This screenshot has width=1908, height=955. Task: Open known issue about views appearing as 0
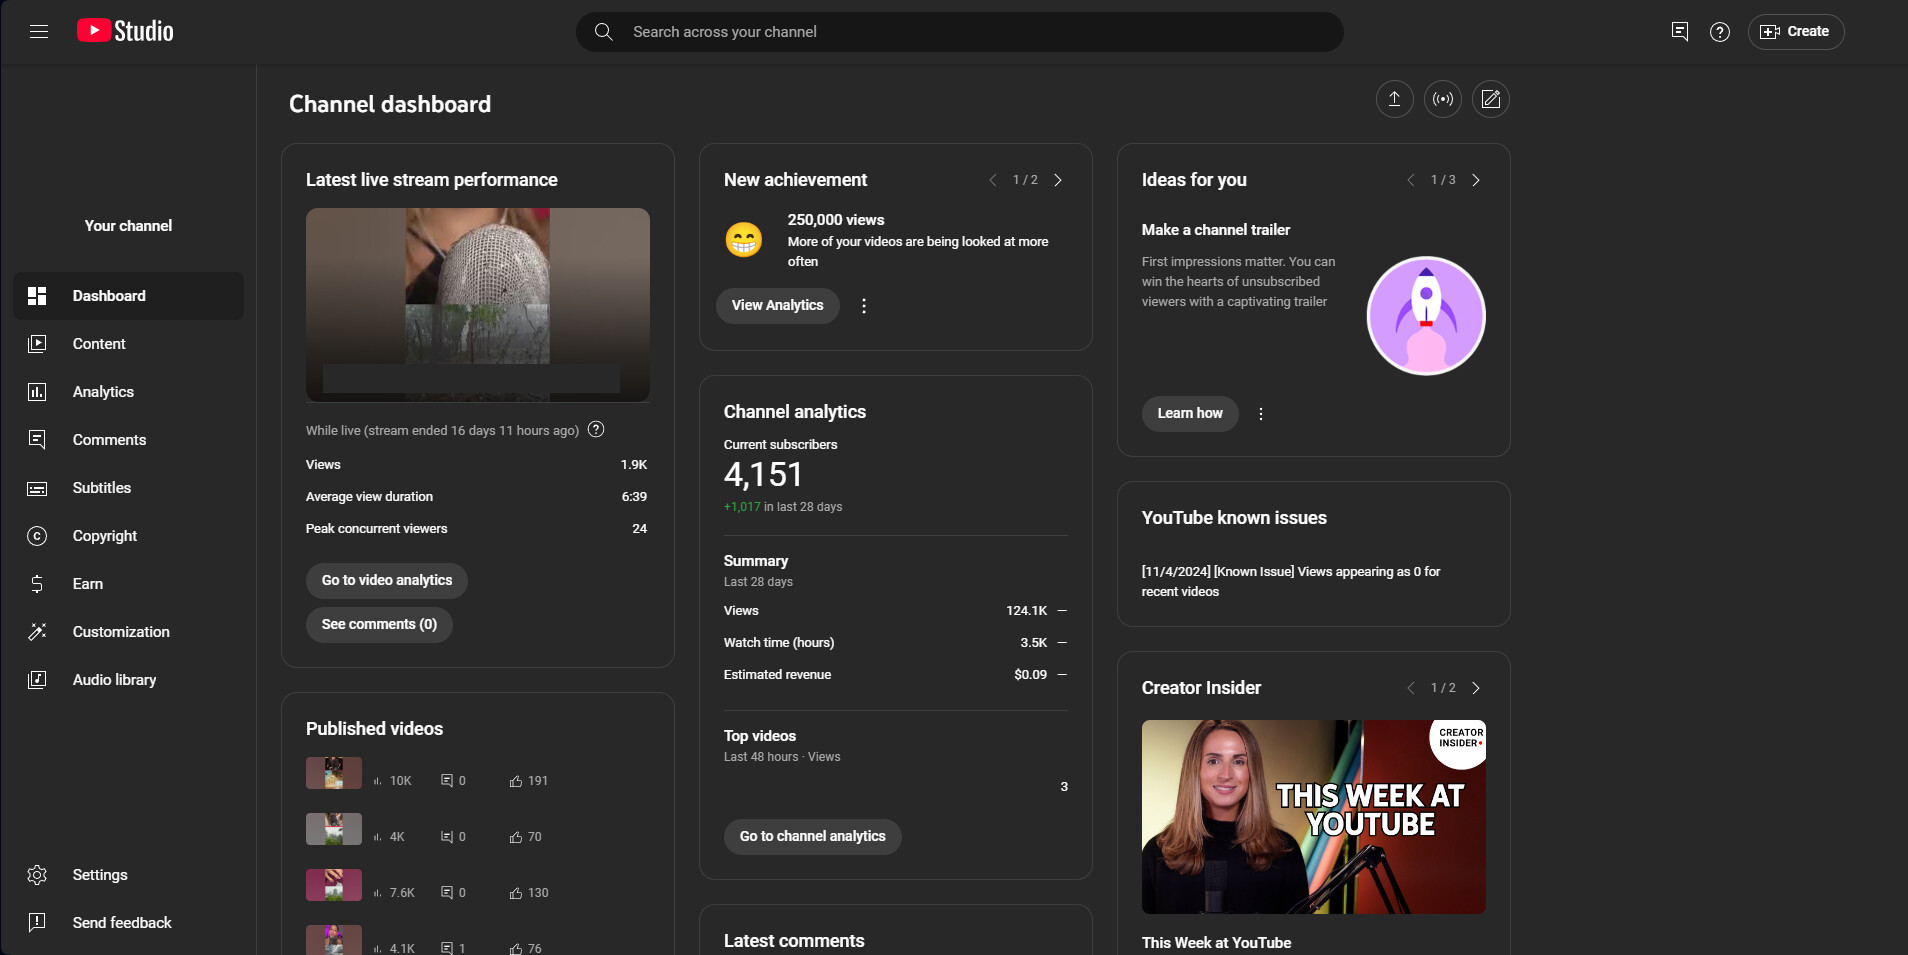click(1291, 582)
